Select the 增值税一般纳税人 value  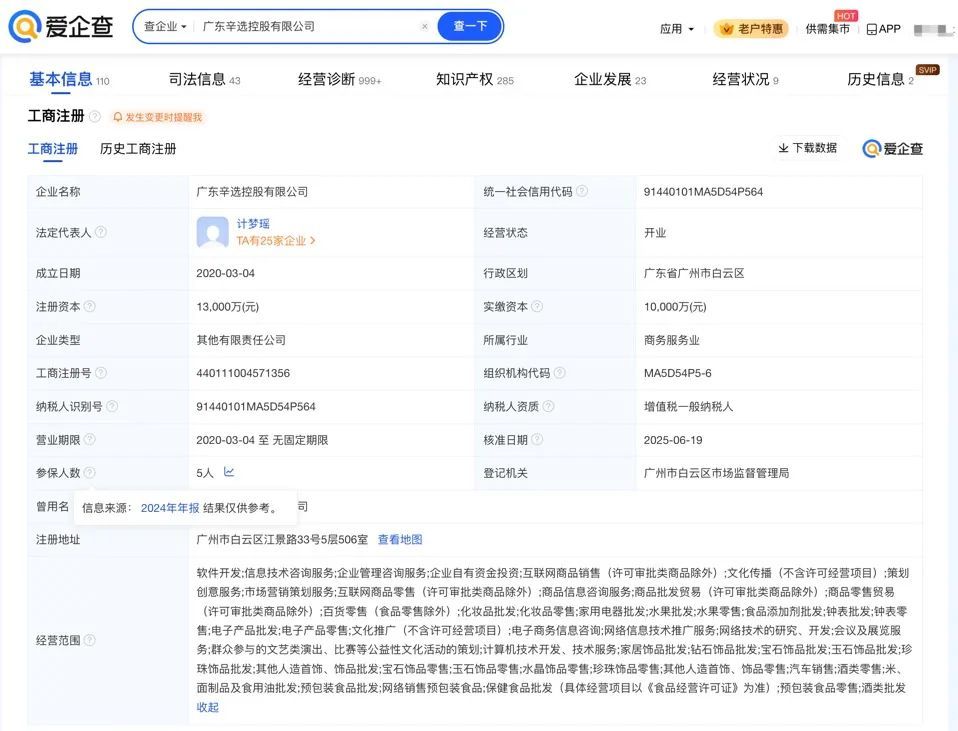click(x=688, y=406)
